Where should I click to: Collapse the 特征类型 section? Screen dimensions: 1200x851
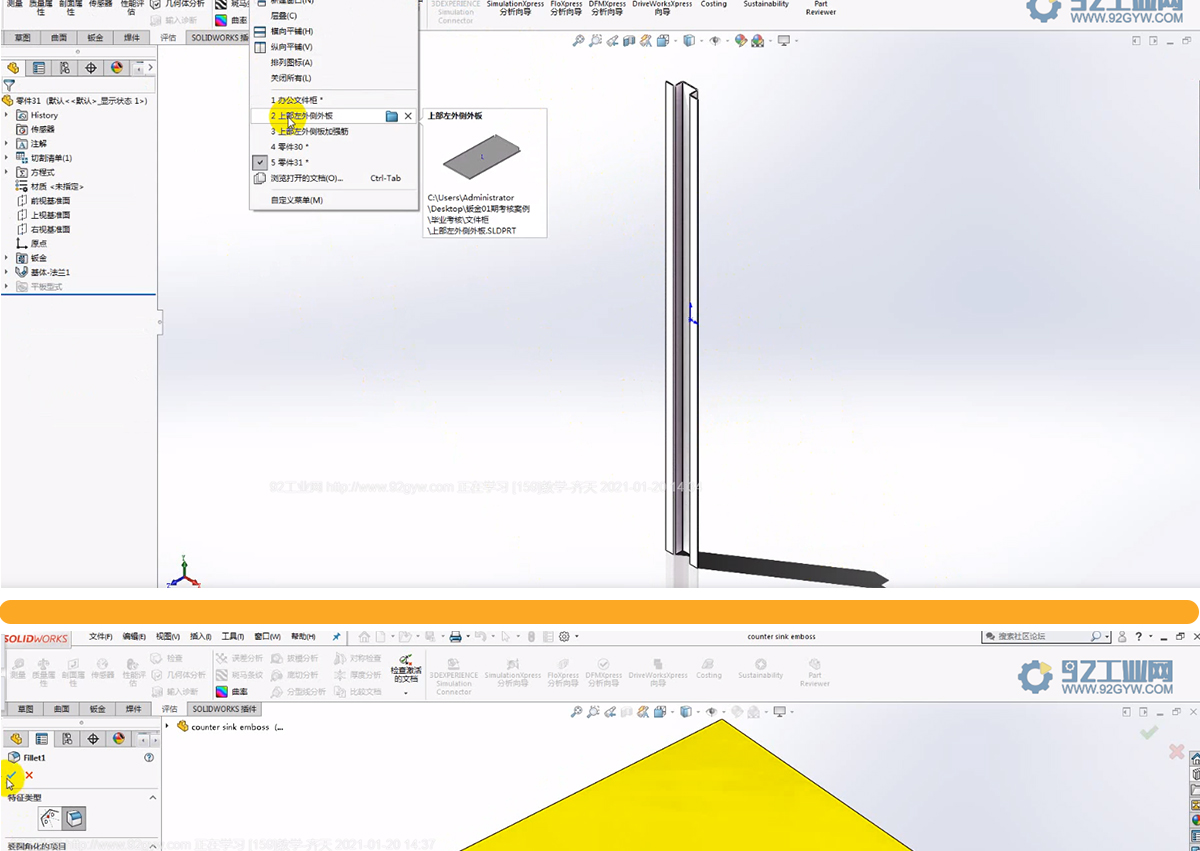pyautogui.click(x=153, y=797)
